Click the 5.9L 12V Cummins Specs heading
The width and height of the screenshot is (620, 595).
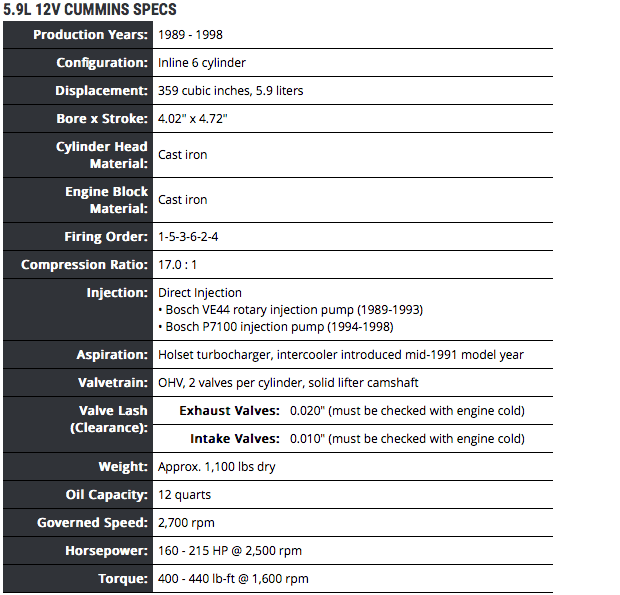click(91, 9)
